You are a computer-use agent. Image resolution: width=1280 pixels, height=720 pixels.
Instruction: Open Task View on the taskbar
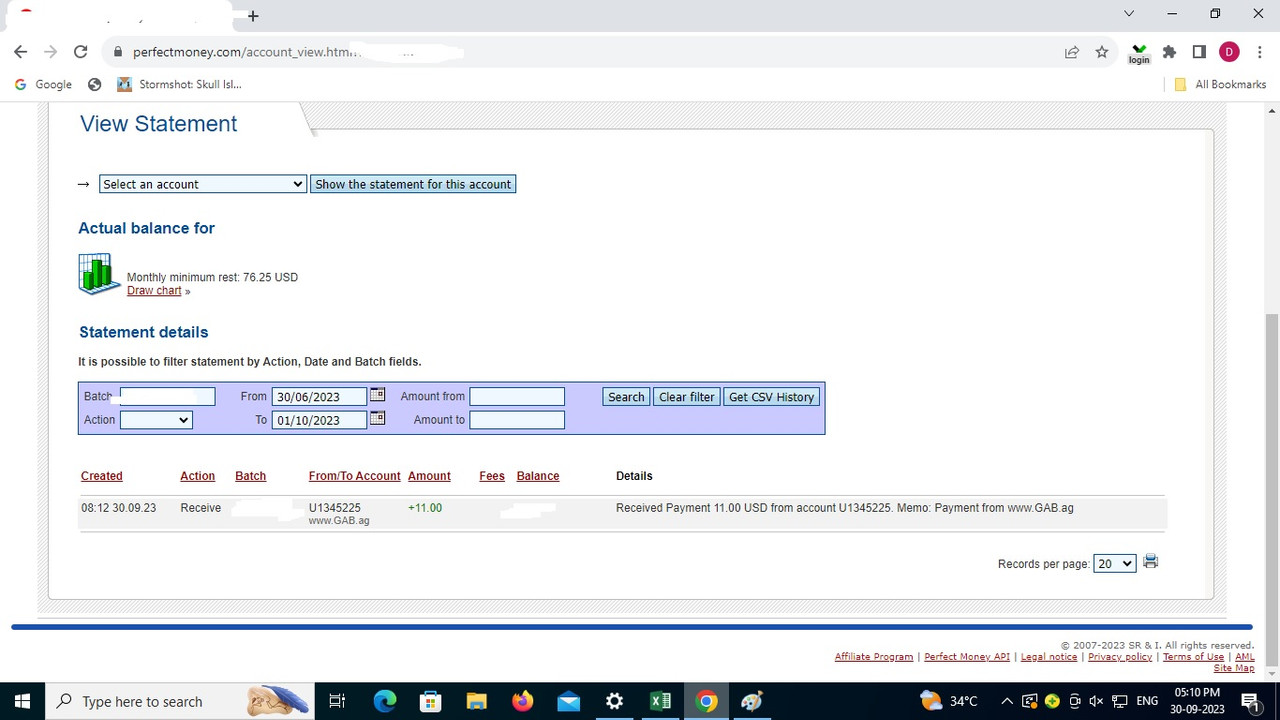coord(337,701)
